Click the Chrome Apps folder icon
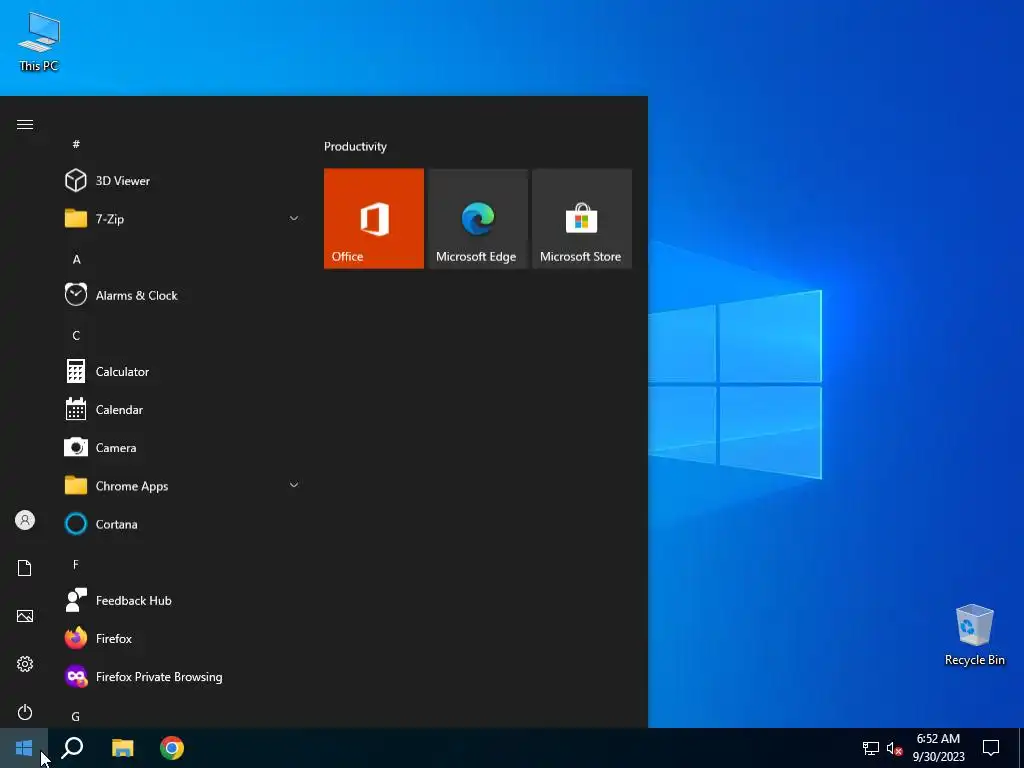 point(76,485)
